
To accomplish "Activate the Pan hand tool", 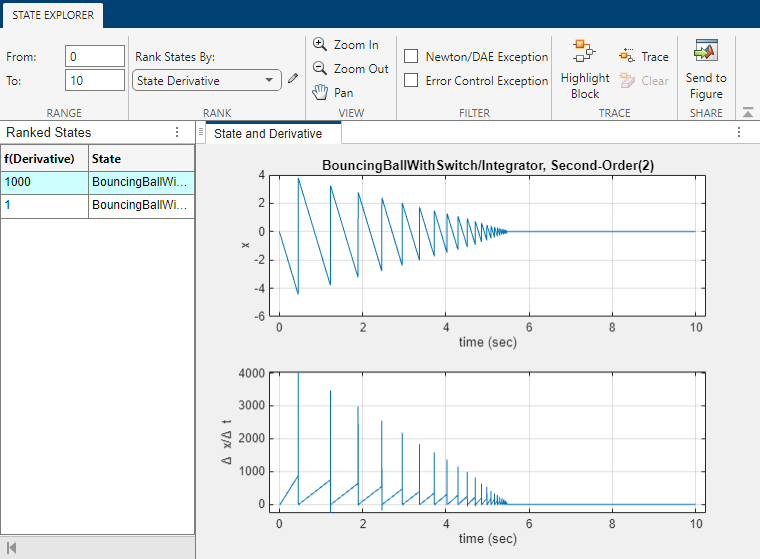I will (x=333, y=93).
